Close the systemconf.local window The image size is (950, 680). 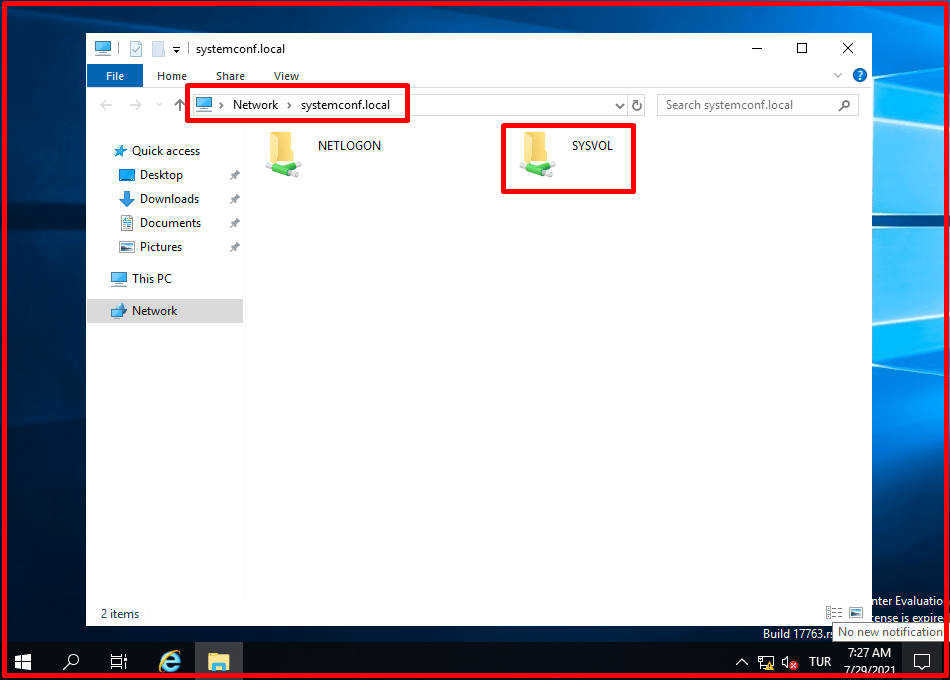click(x=848, y=48)
